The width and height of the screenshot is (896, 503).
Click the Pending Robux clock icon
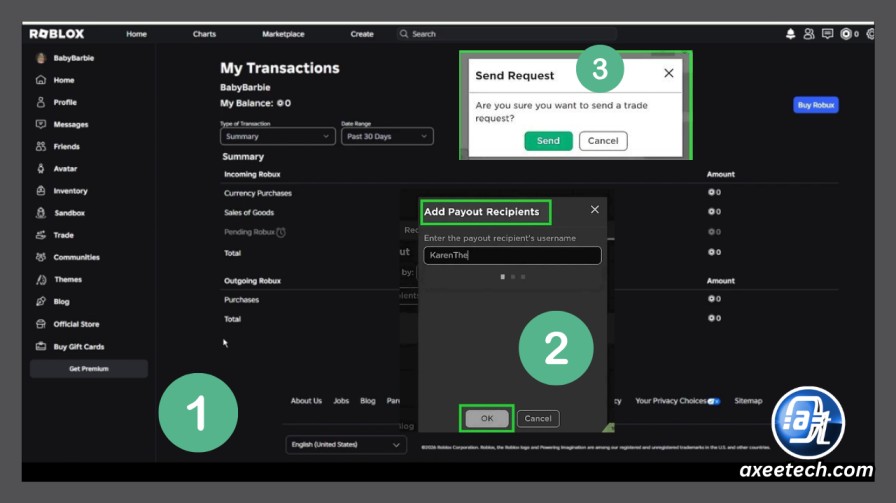[x=281, y=232]
